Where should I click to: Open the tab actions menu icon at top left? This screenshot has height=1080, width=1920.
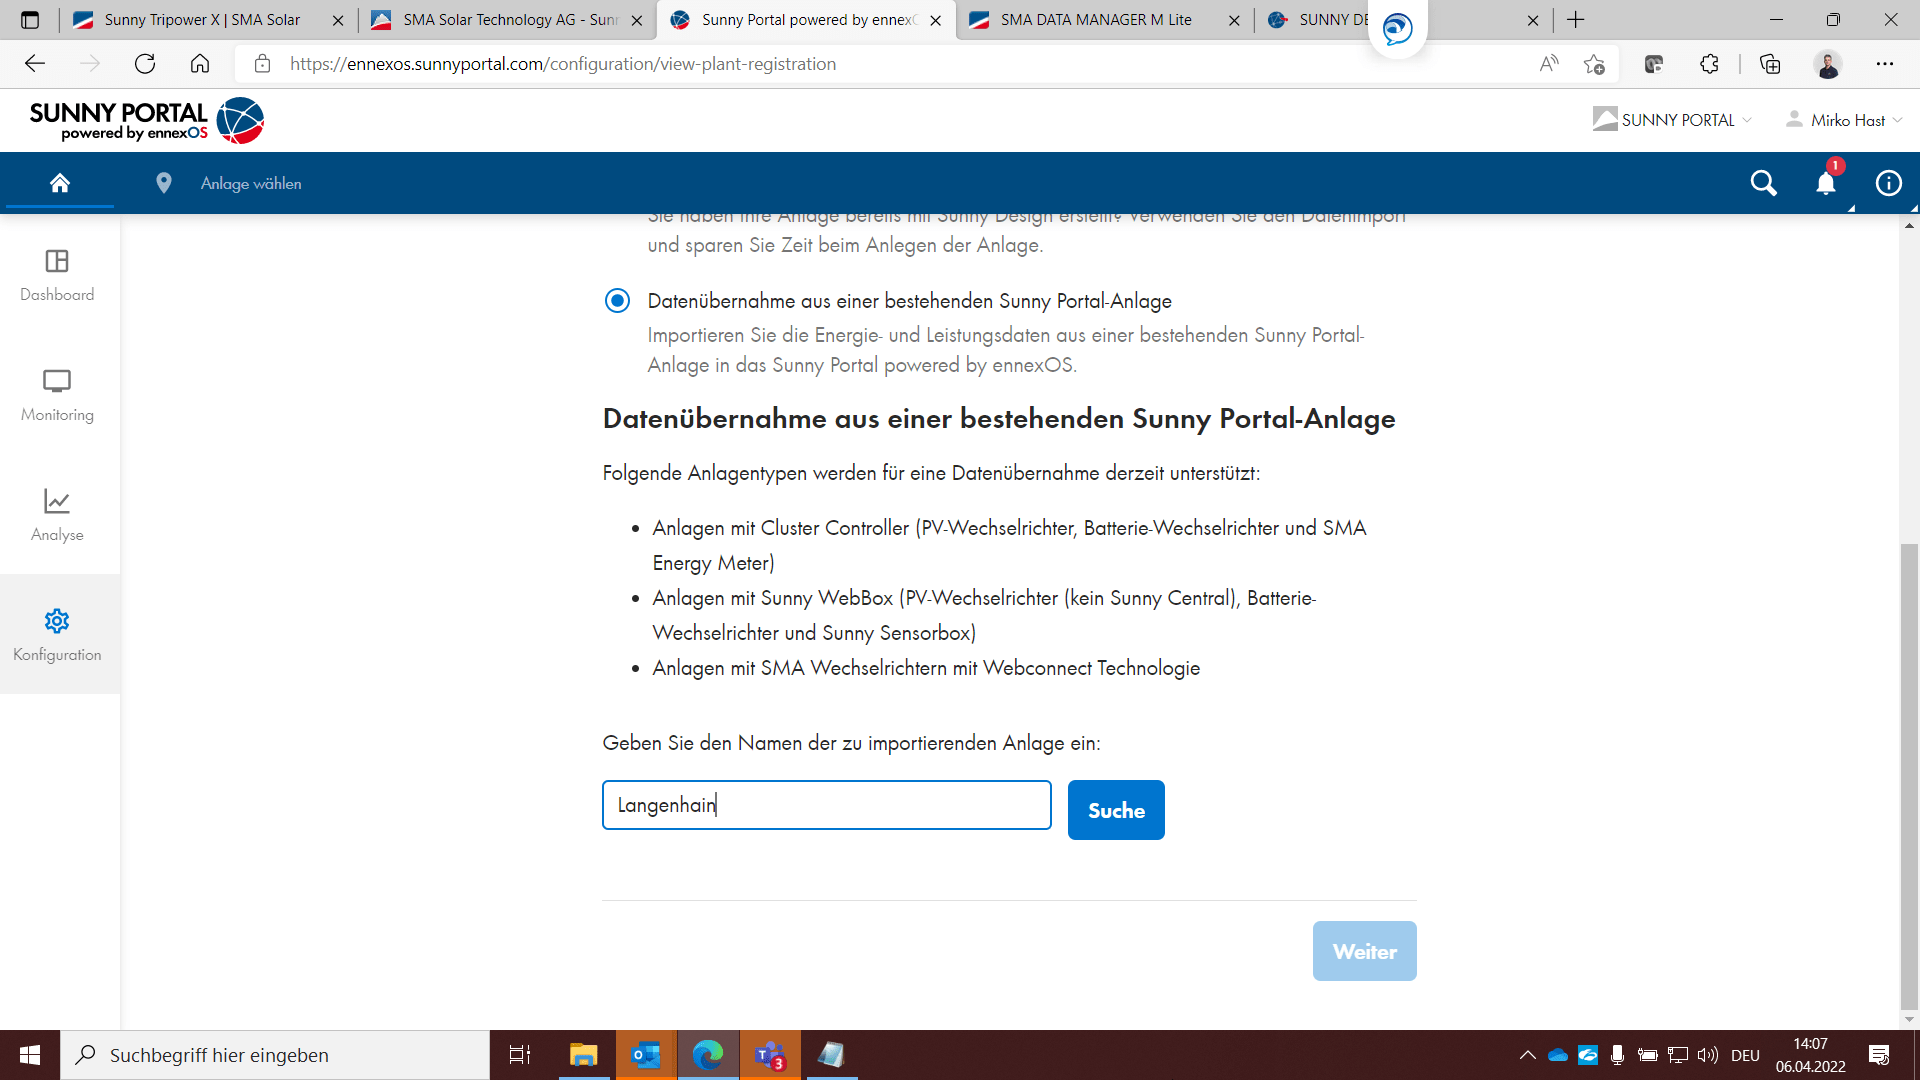pos(30,20)
